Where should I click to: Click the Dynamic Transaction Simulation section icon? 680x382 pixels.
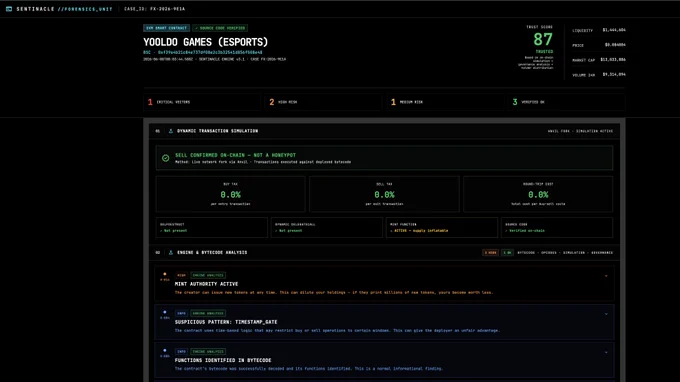click(x=171, y=131)
